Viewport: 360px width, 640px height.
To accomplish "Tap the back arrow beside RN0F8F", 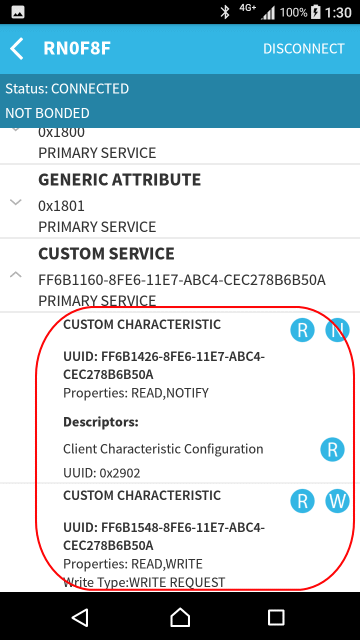I will pyautogui.click(x=17, y=49).
